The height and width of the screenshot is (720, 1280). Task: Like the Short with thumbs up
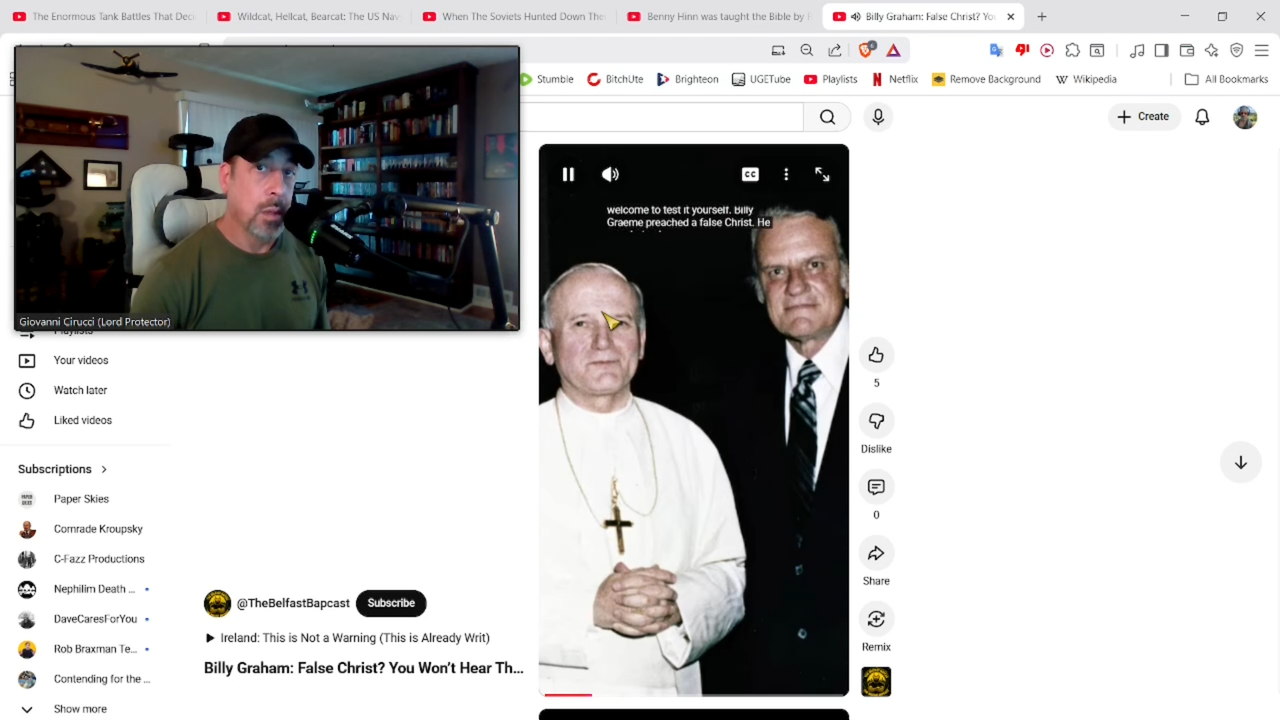(x=876, y=355)
